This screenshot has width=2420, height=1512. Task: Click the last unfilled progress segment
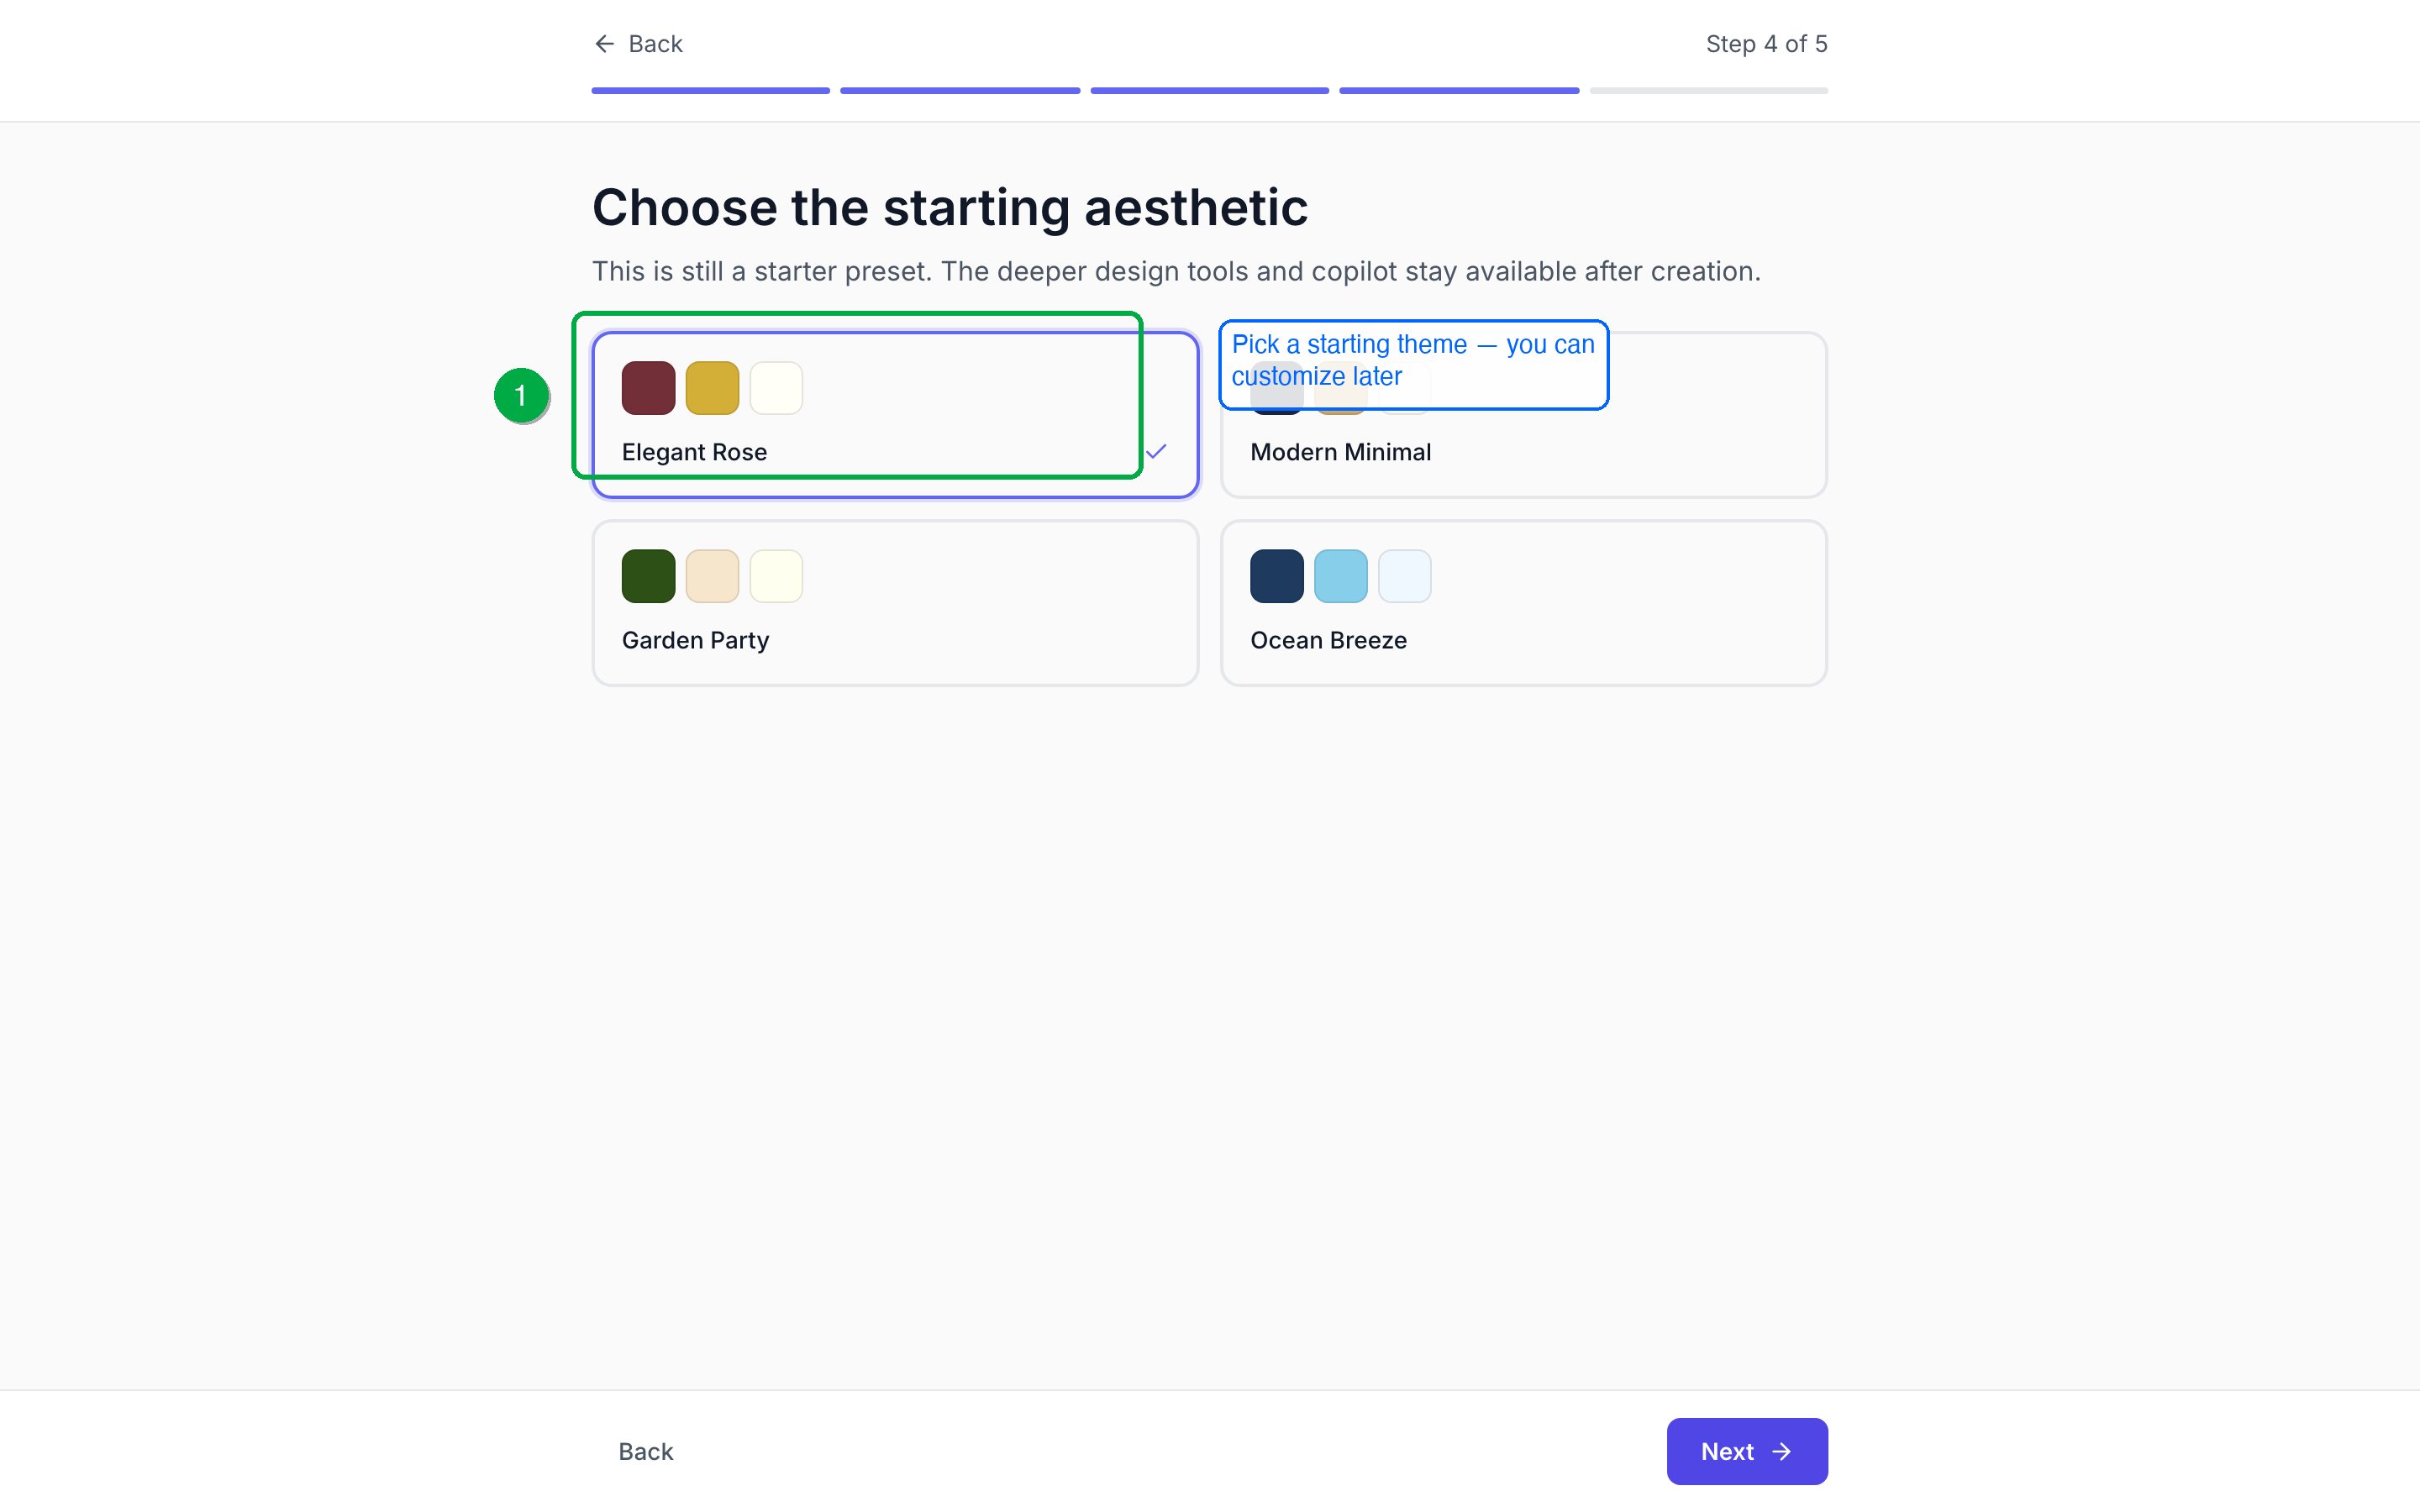1708,91
